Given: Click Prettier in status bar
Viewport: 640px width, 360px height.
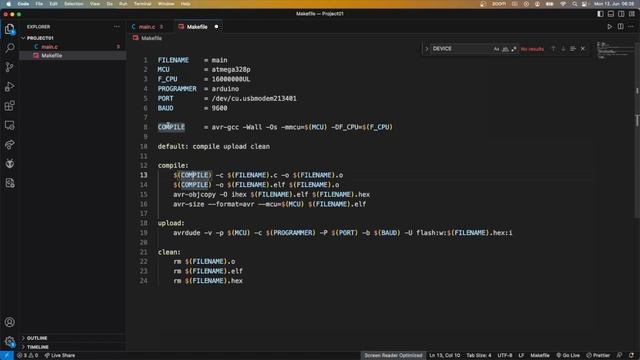Looking at the screenshot, I should click(x=598, y=356).
